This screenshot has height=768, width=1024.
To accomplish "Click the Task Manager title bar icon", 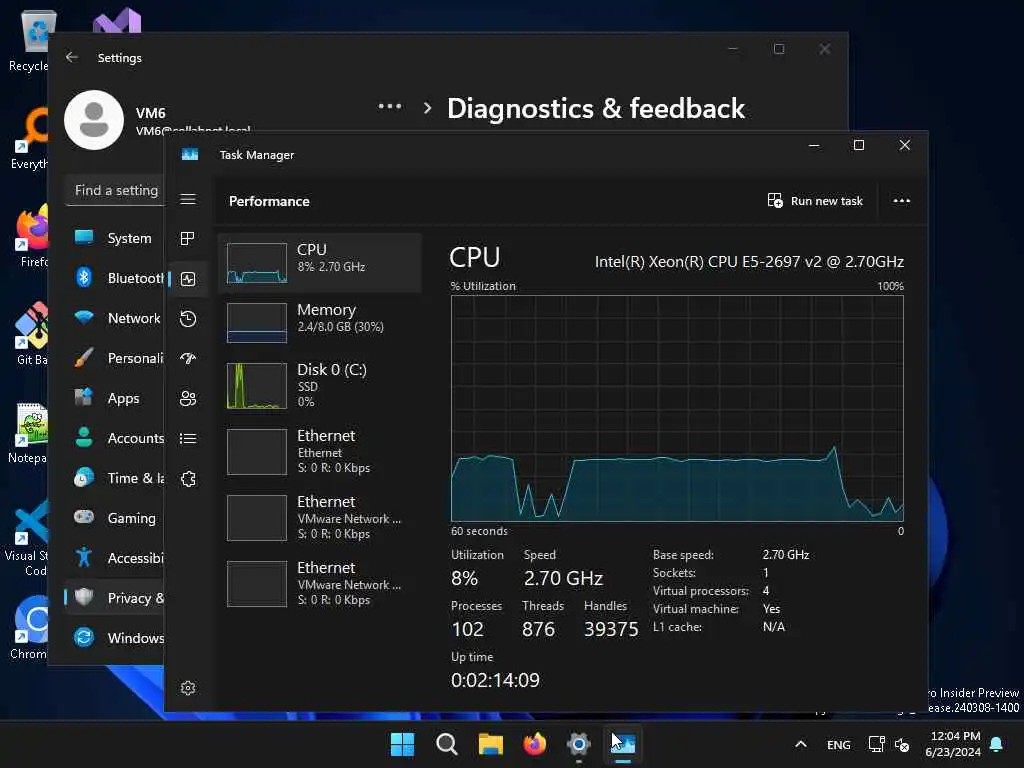I will (190, 154).
